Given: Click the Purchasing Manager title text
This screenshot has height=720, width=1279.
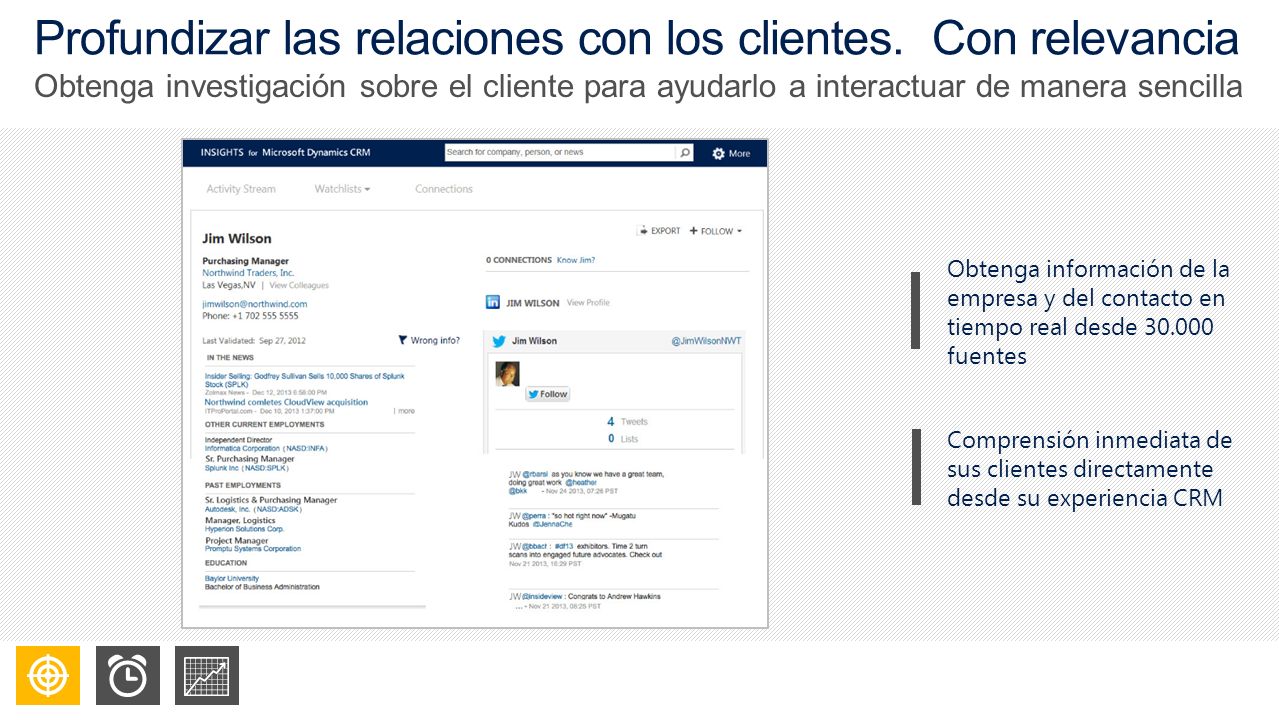Looking at the screenshot, I should [x=245, y=261].
